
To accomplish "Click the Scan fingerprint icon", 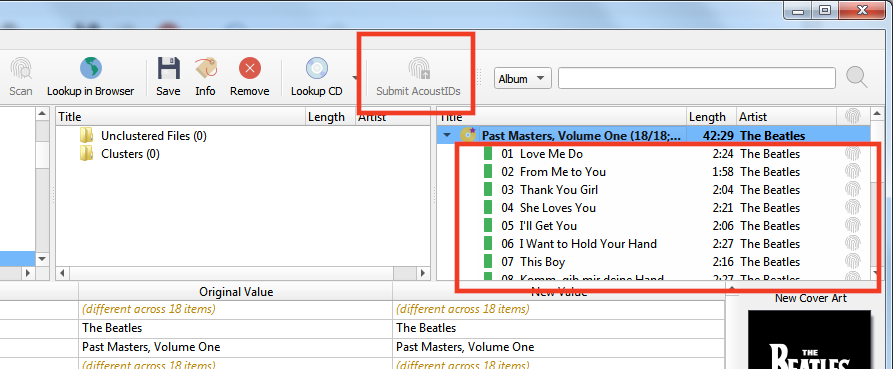I will [21, 69].
